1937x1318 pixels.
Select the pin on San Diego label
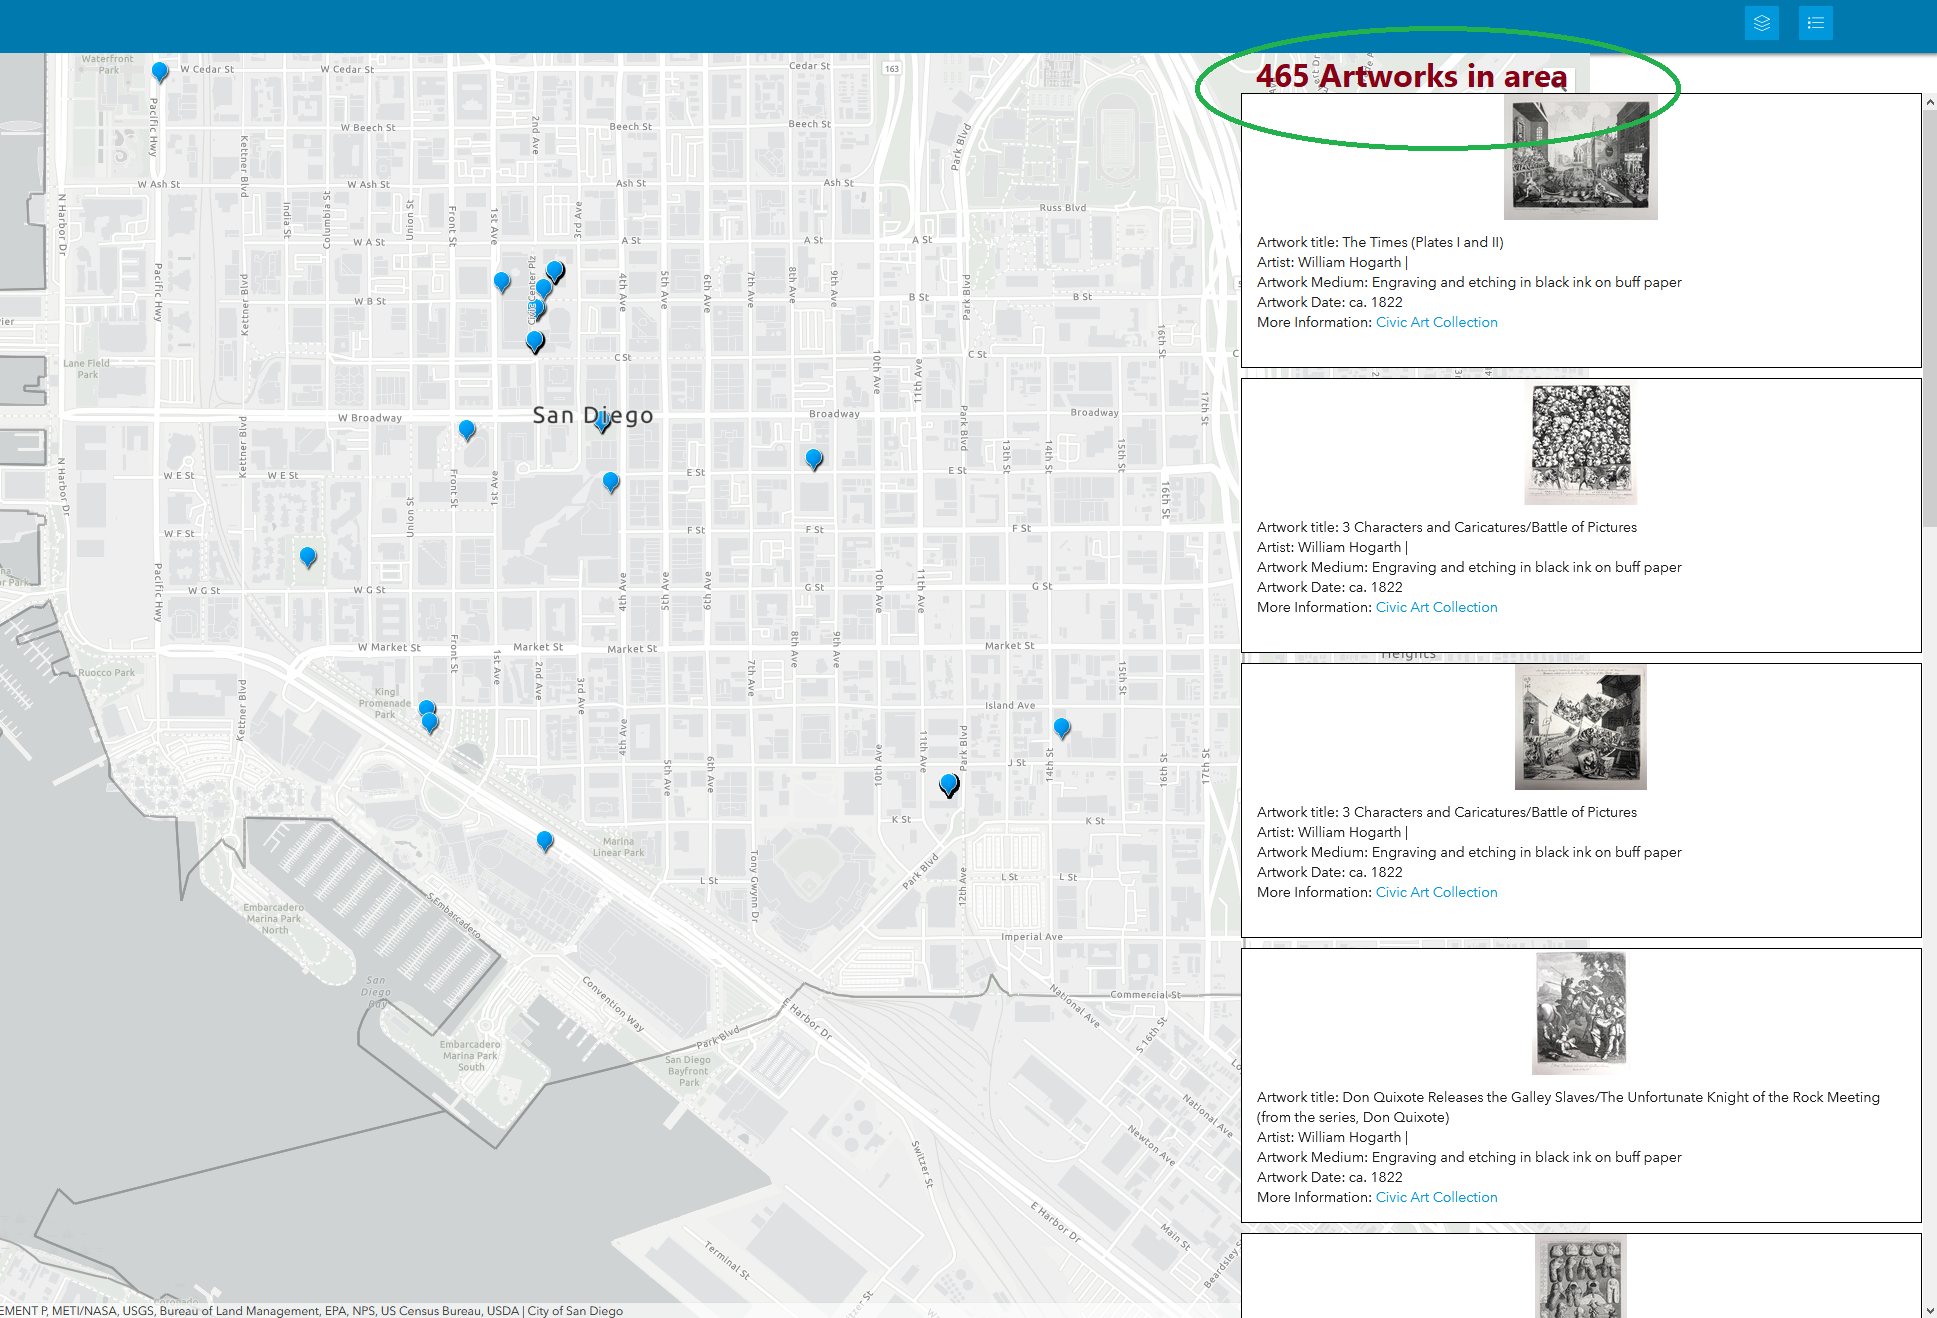pos(602,421)
